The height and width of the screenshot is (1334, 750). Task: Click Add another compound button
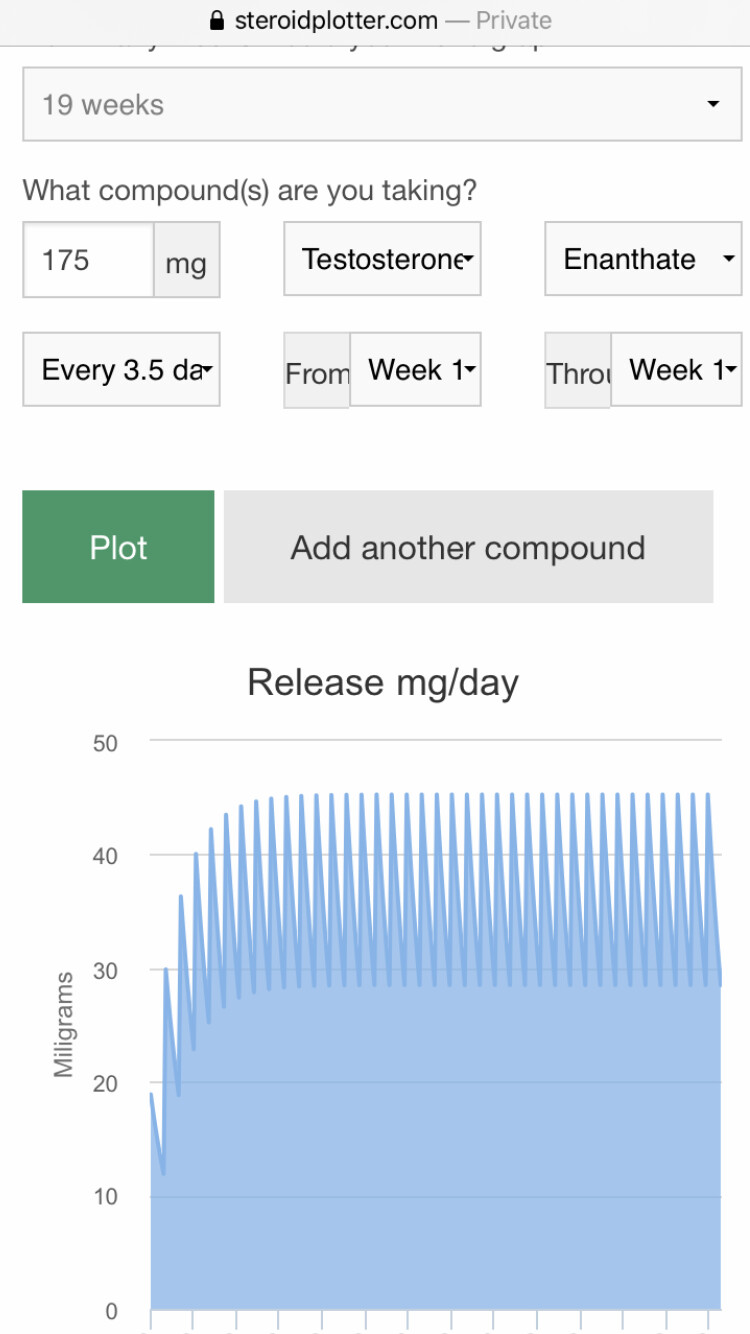(468, 548)
